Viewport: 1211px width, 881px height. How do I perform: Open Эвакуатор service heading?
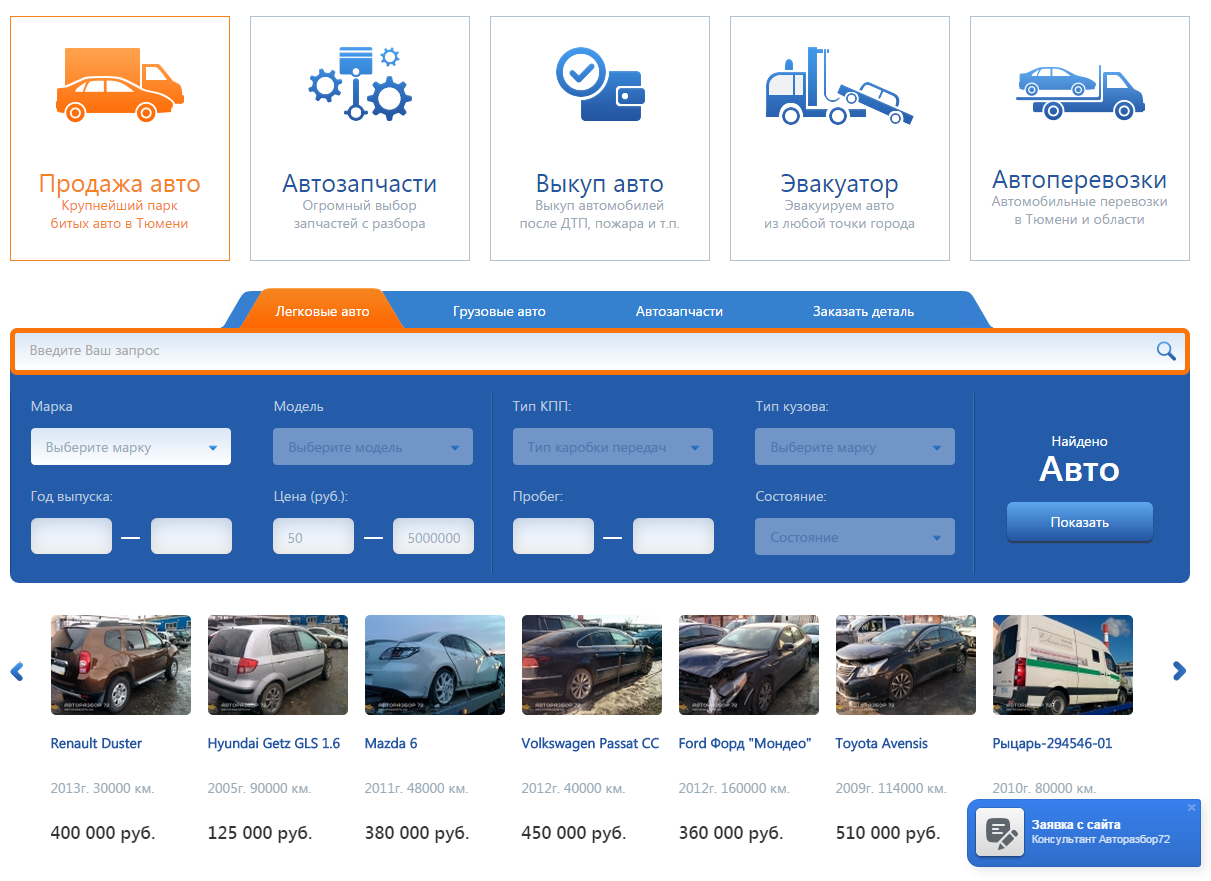click(x=840, y=184)
